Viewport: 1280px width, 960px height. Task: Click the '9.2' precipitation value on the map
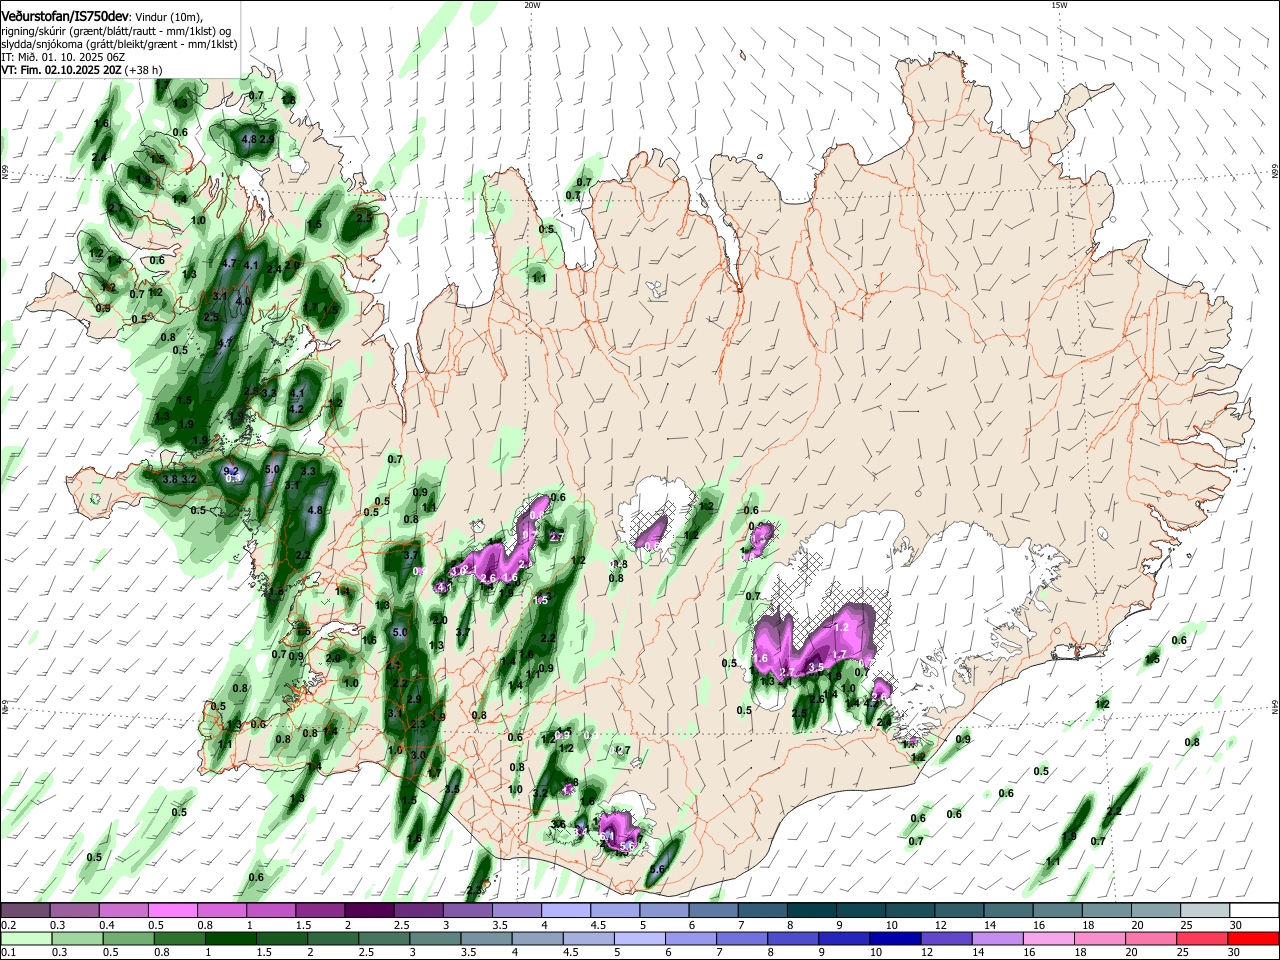pyautogui.click(x=230, y=471)
